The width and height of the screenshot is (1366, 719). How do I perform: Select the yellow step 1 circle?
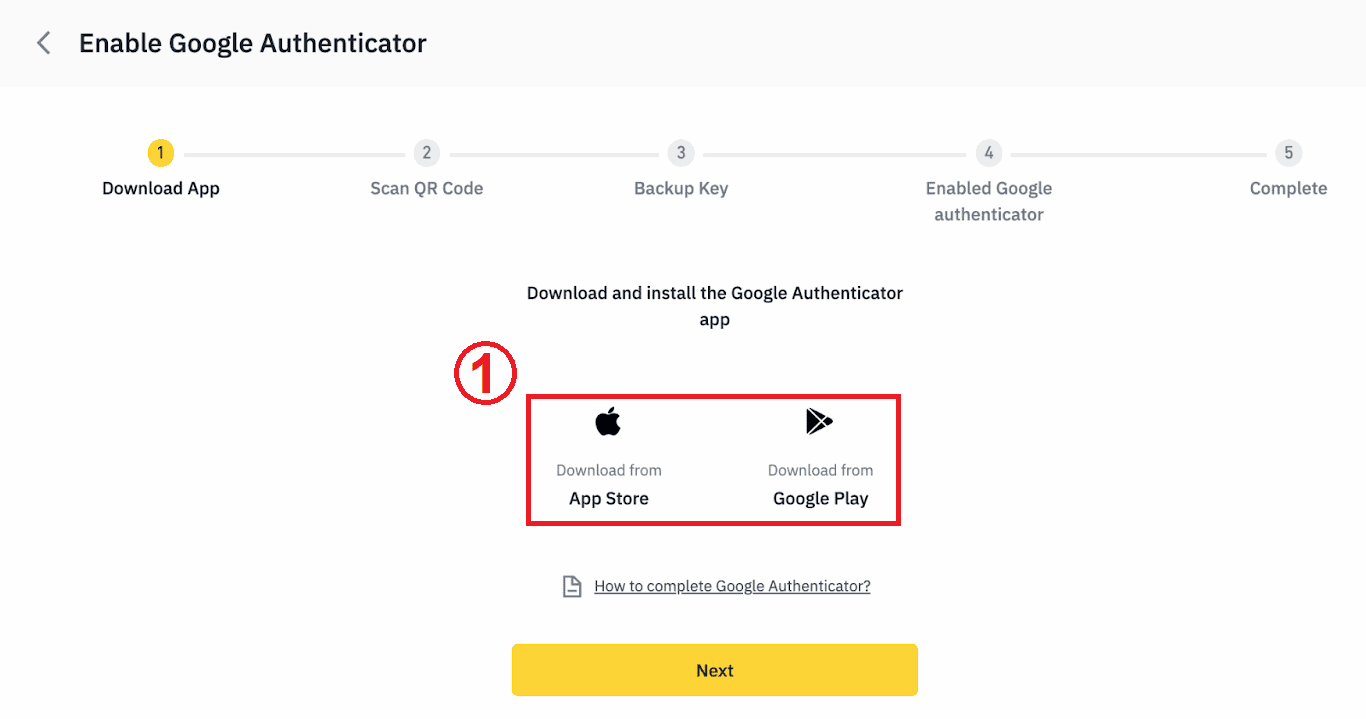(160, 152)
